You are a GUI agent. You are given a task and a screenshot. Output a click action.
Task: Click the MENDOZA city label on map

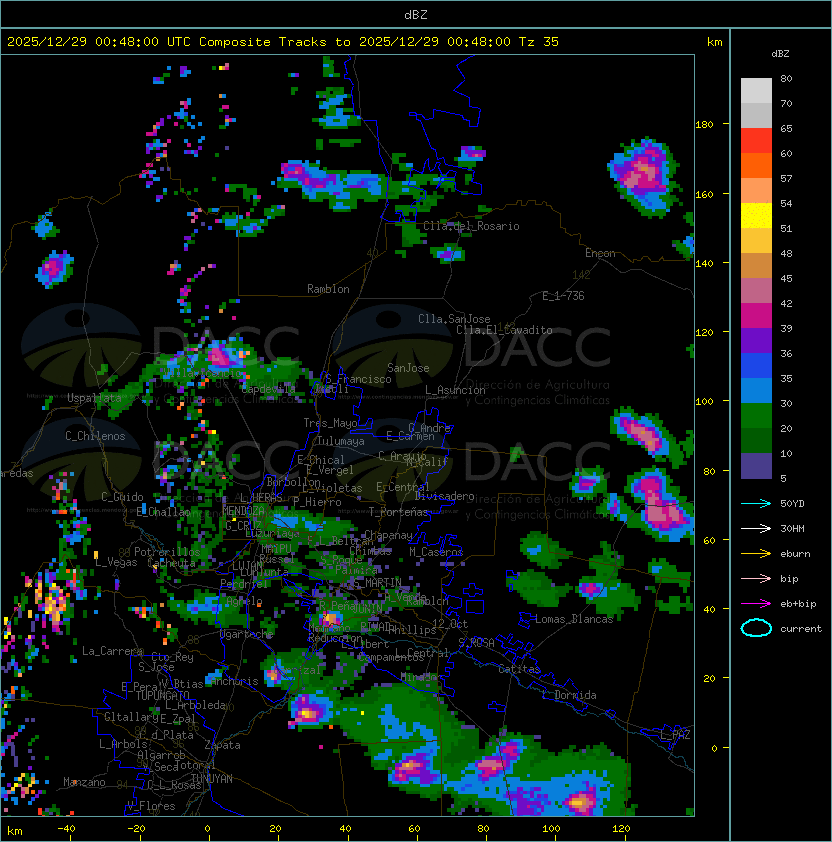click(x=243, y=510)
